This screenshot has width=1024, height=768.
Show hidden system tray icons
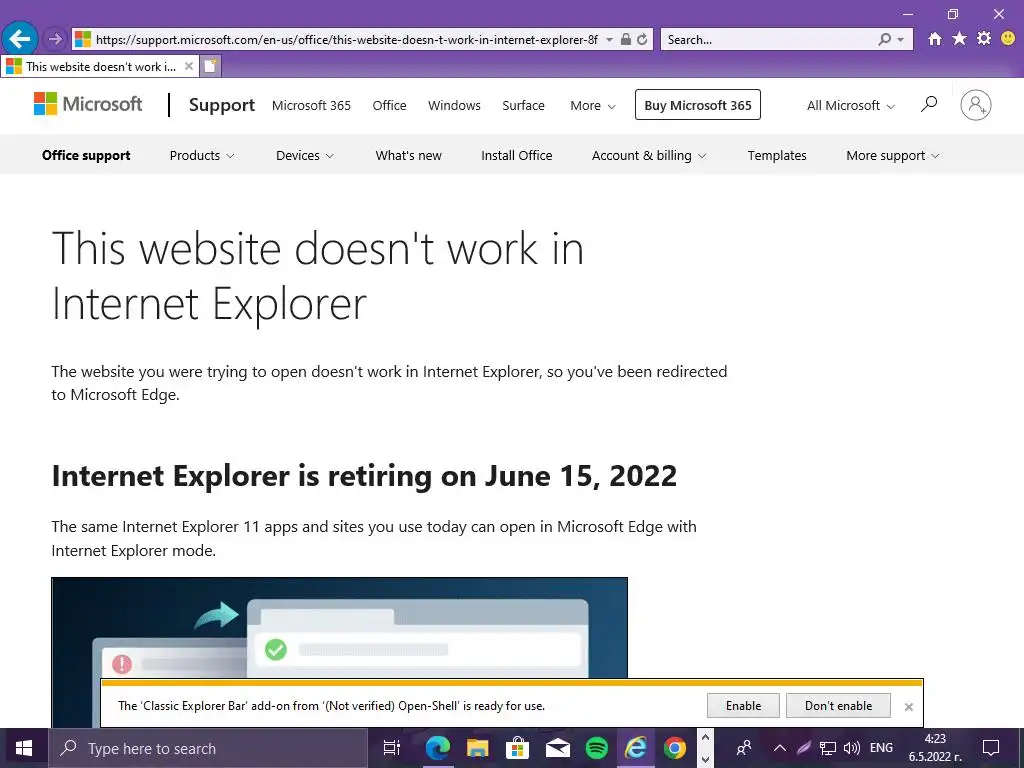coord(780,748)
